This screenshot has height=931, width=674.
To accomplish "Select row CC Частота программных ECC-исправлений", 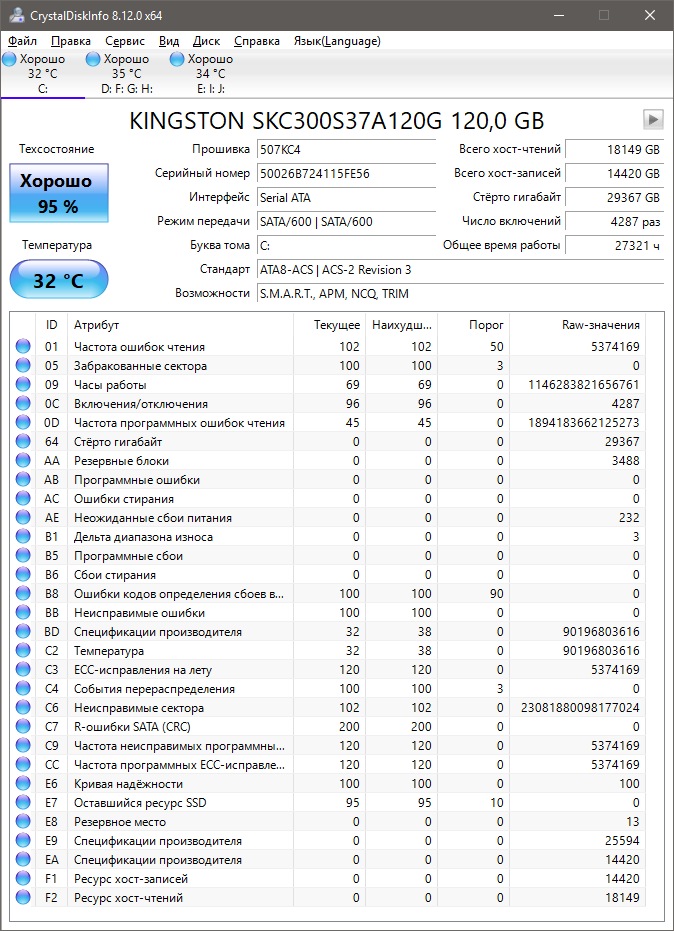I will 328,765.
